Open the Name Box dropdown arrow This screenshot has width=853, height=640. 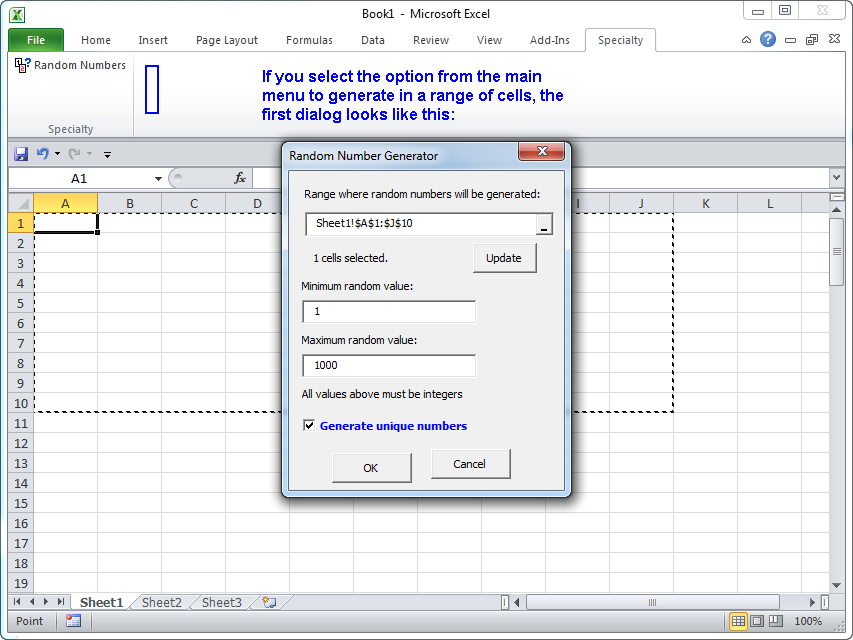click(x=158, y=179)
